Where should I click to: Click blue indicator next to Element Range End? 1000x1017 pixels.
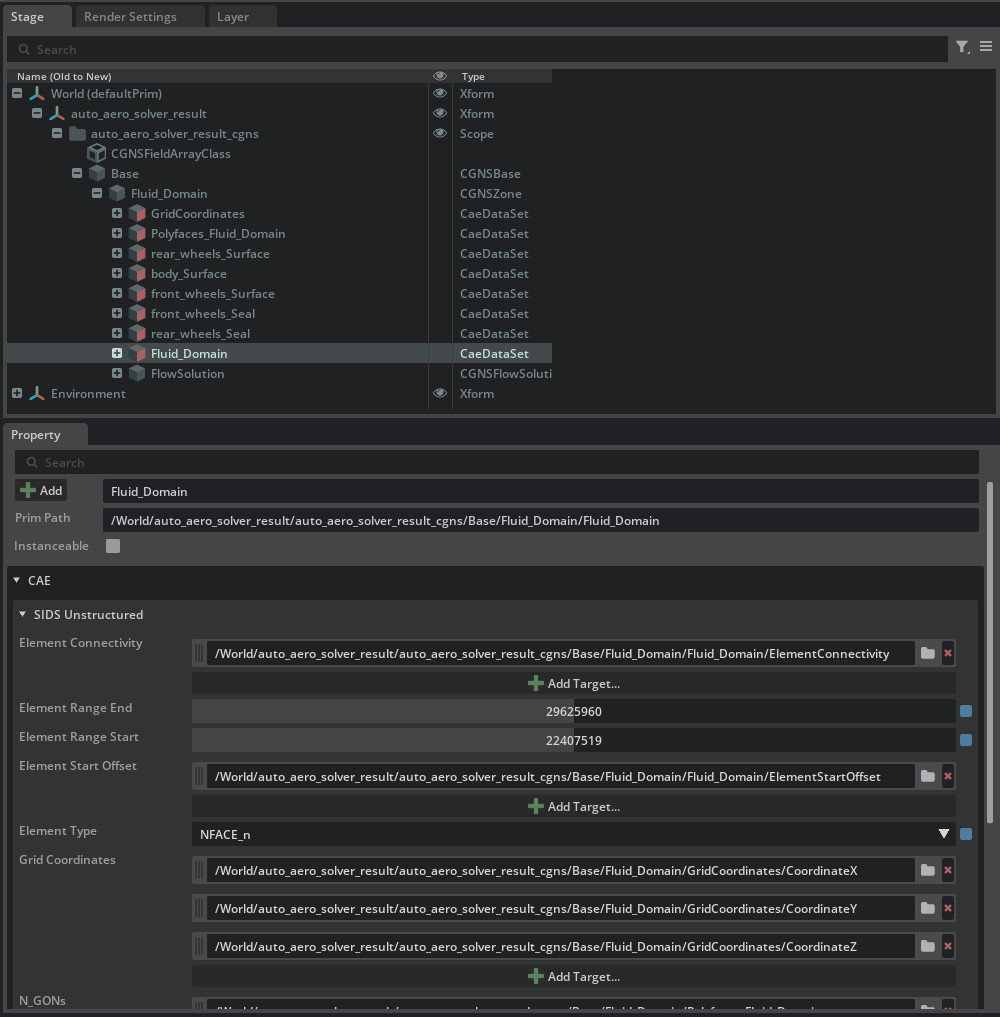[x=966, y=711]
